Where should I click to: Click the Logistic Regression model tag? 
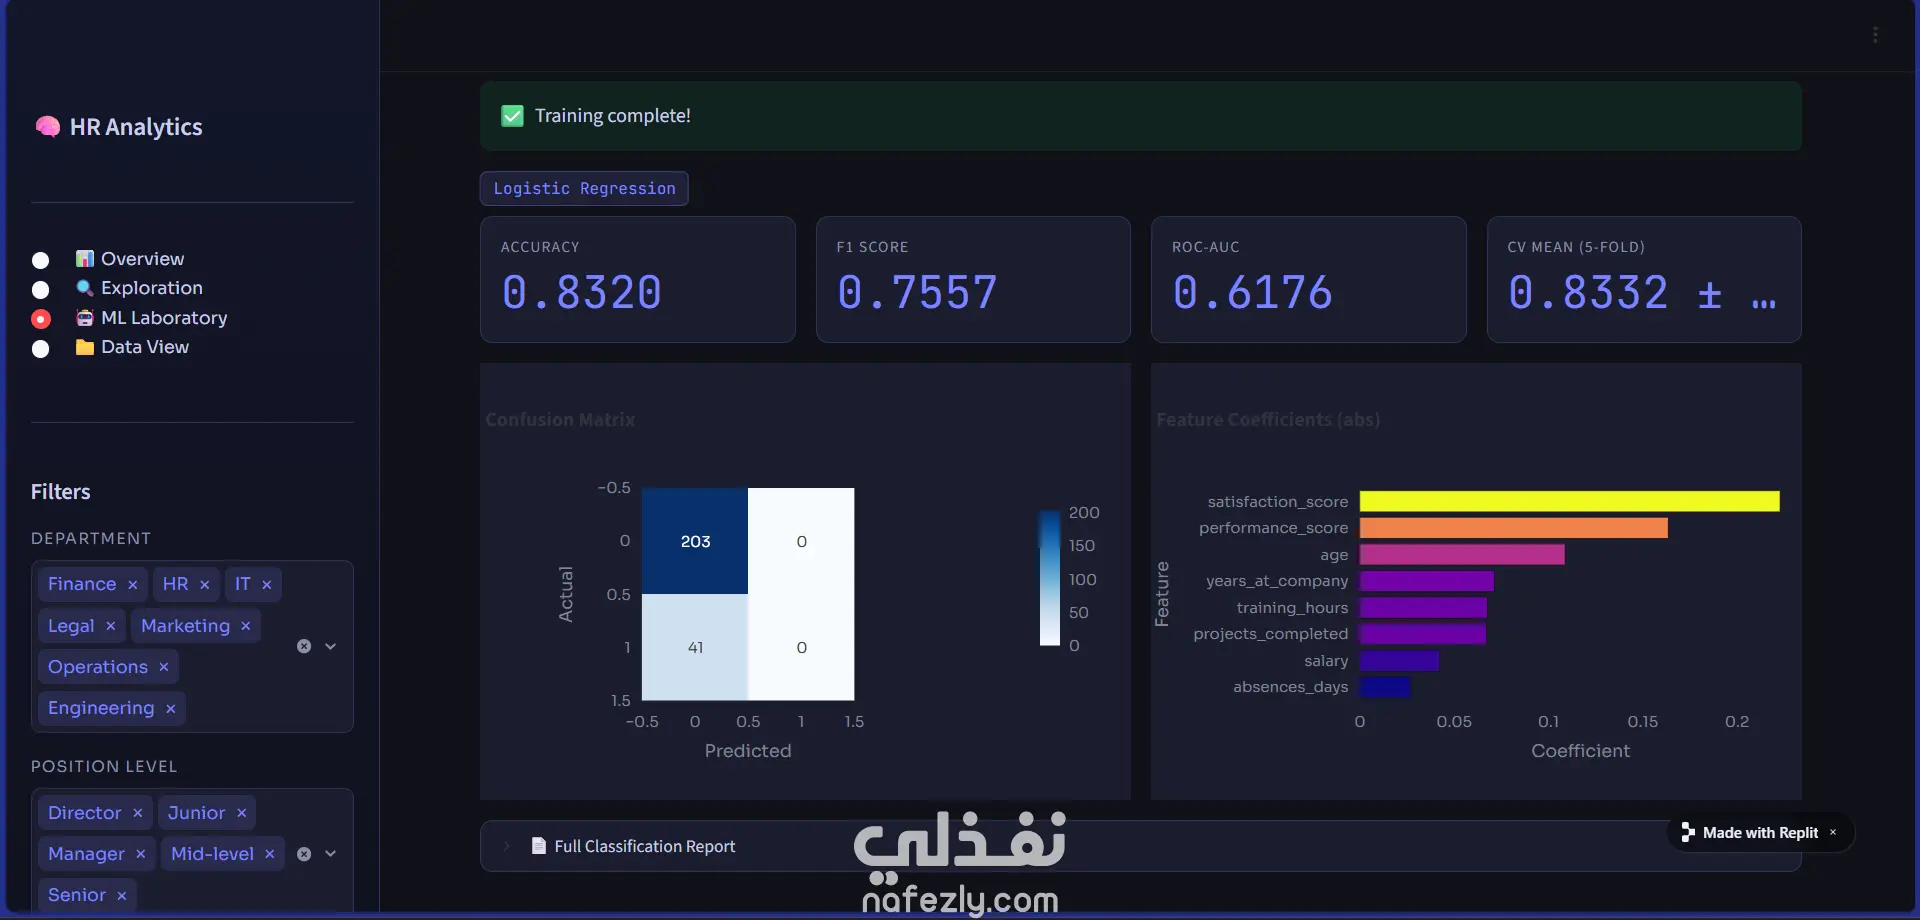584,189
